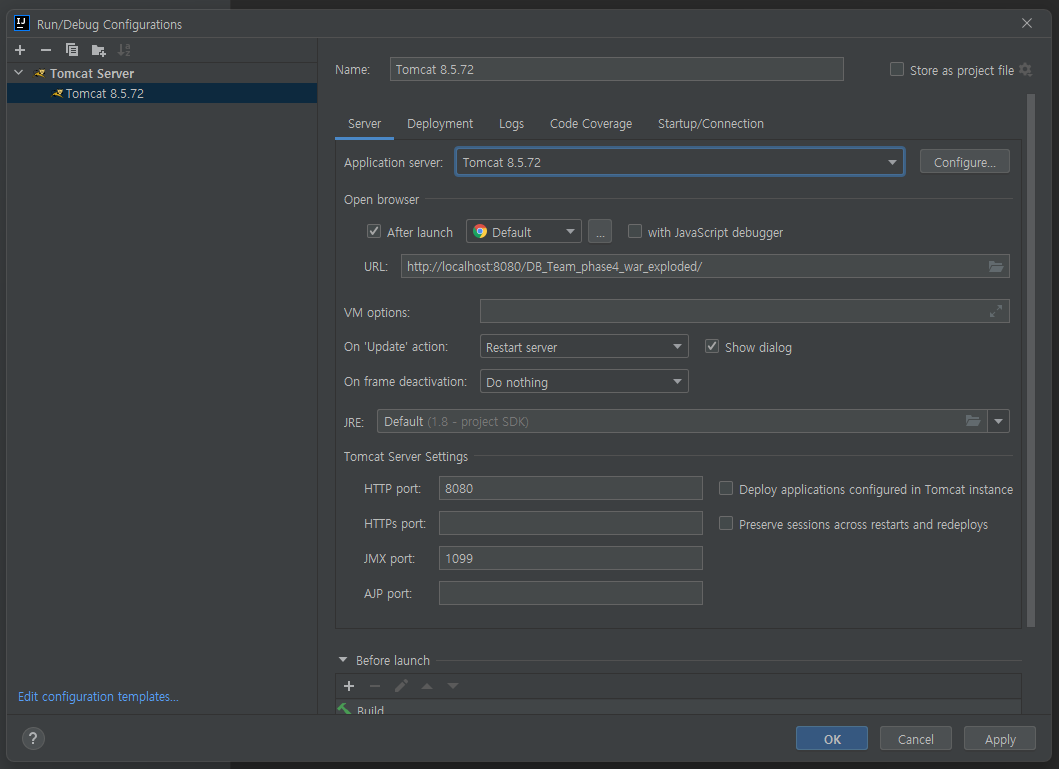Image resolution: width=1059 pixels, height=769 pixels.
Task: Uncheck the After launch option
Action: coord(373,231)
